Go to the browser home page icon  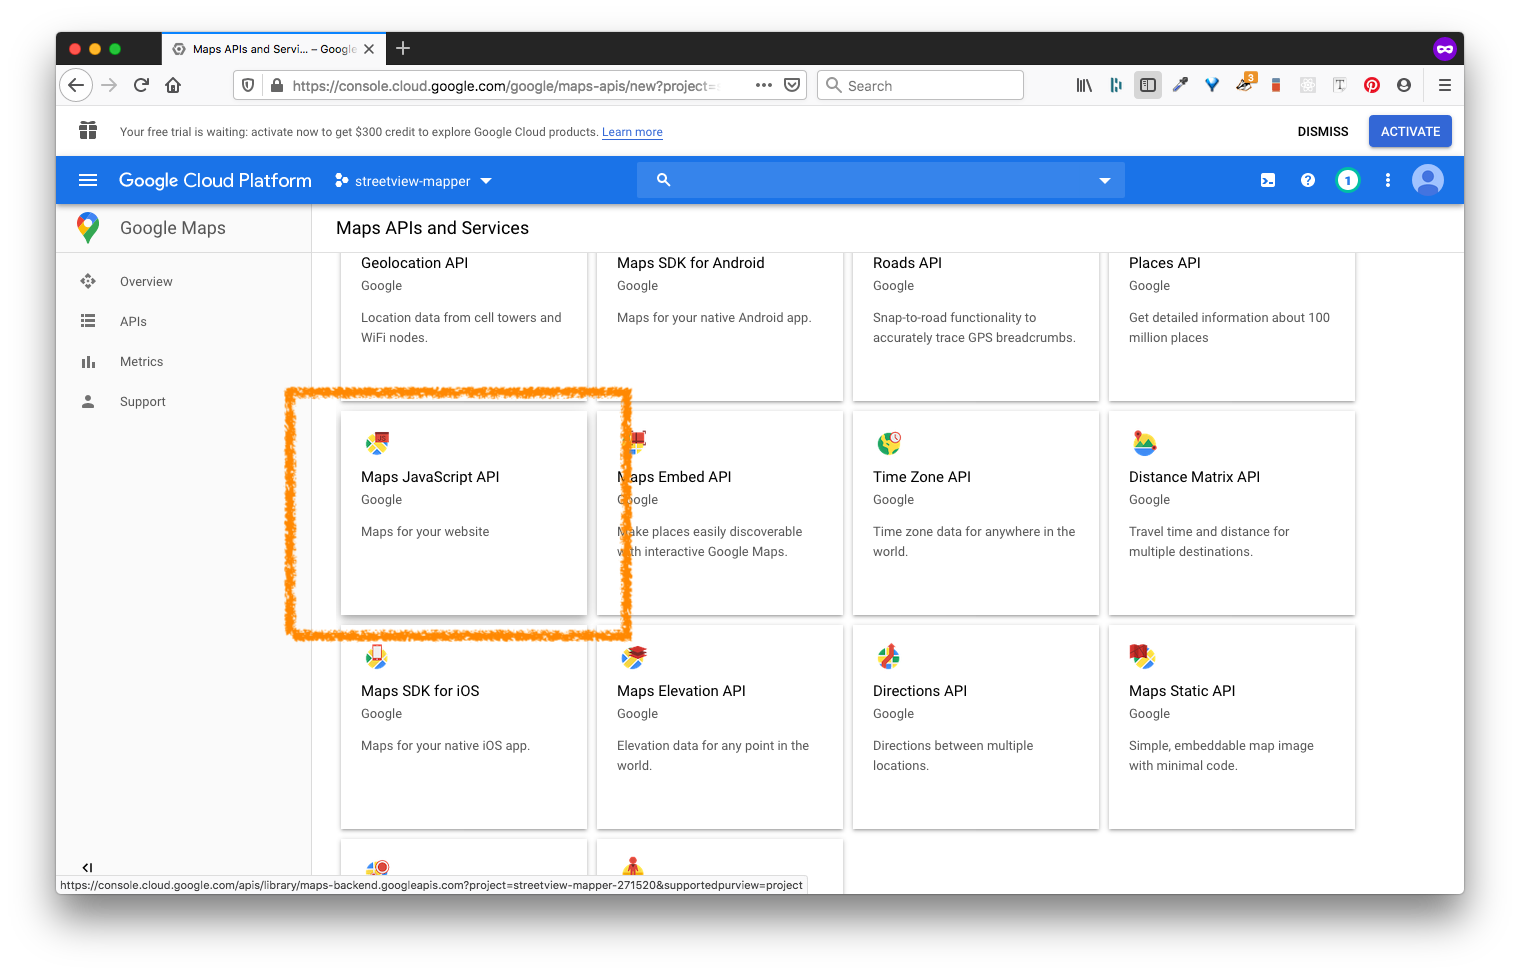tap(173, 85)
